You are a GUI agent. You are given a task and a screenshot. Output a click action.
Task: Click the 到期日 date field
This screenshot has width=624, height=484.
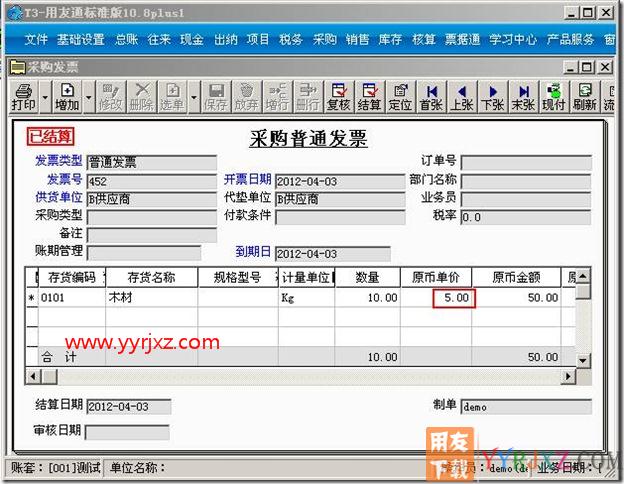[x=333, y=254]
